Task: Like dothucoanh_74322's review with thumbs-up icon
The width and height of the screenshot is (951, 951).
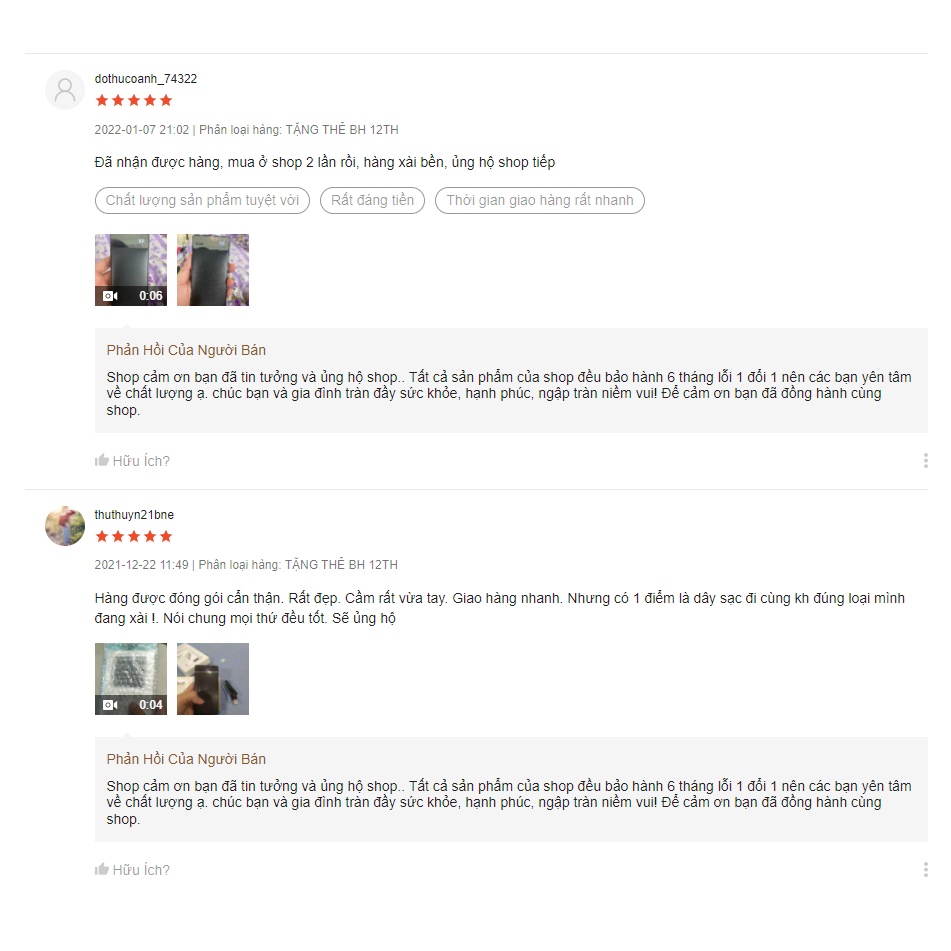Action: [x=102, y=460]
